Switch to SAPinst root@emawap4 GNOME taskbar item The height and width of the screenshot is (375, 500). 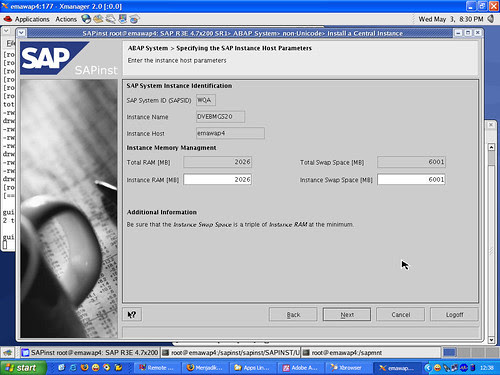[x=90, y=352]
